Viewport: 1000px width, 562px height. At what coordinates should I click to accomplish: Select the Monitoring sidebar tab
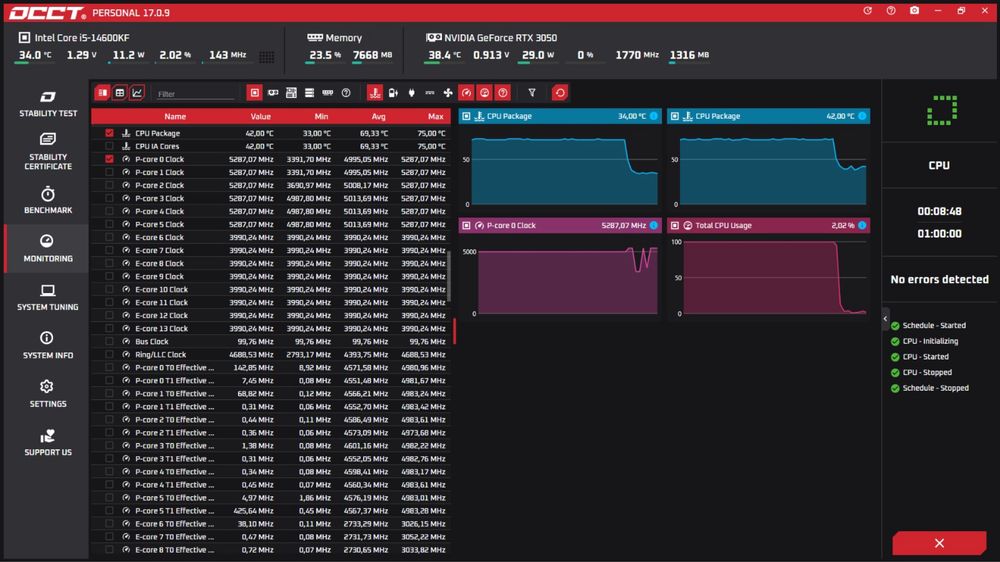(x=48, y=248)
